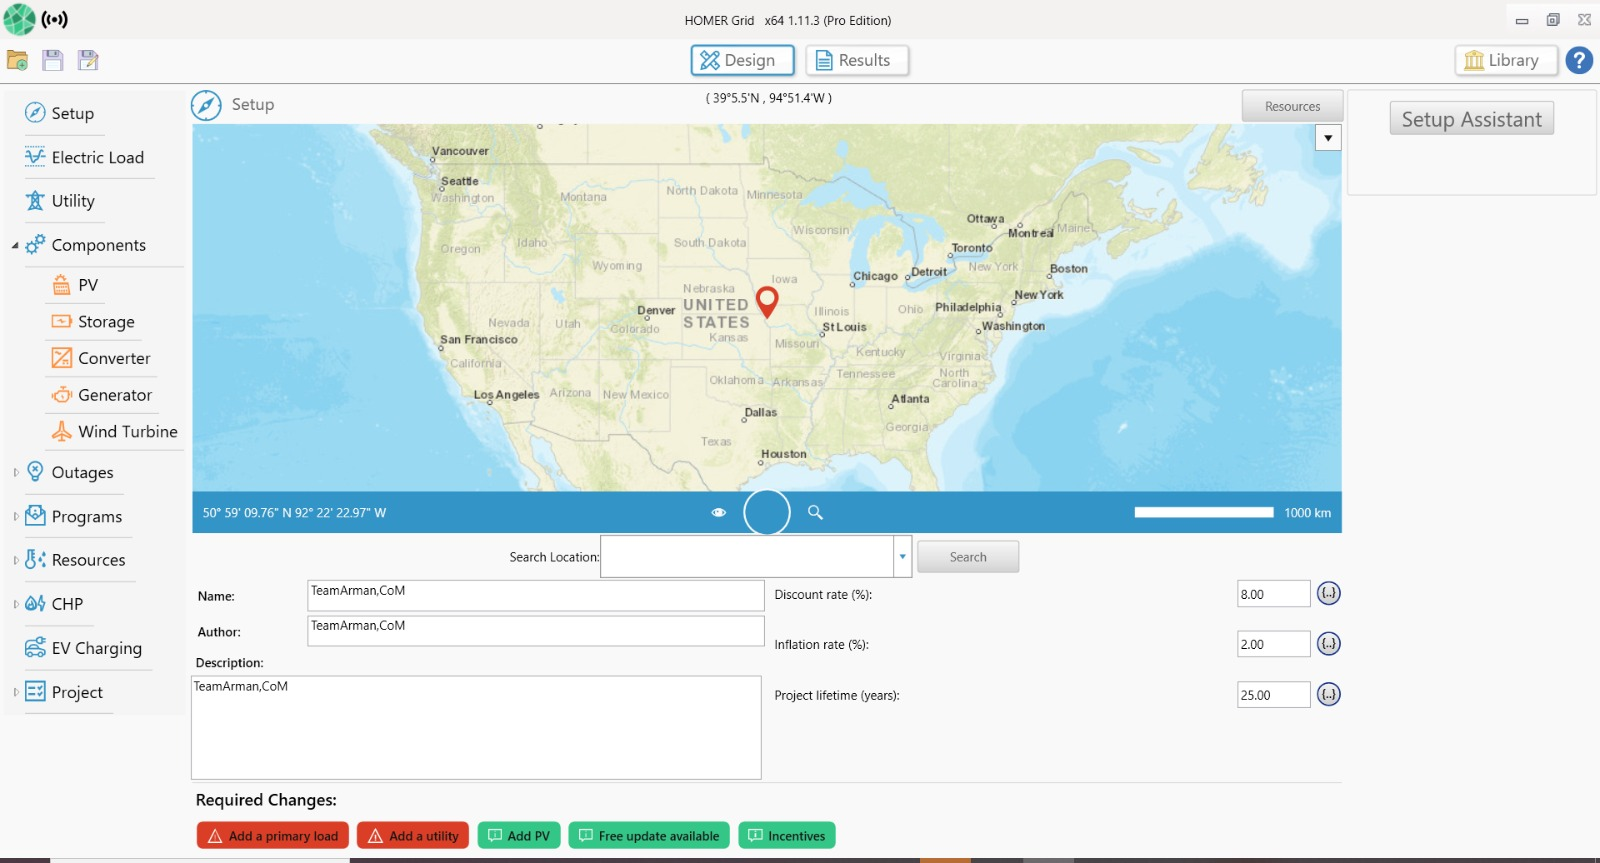The width and height of the screenshot is (1600, 863).
Task: Open the Wind Turbine component
Action: tap(127, 431)
